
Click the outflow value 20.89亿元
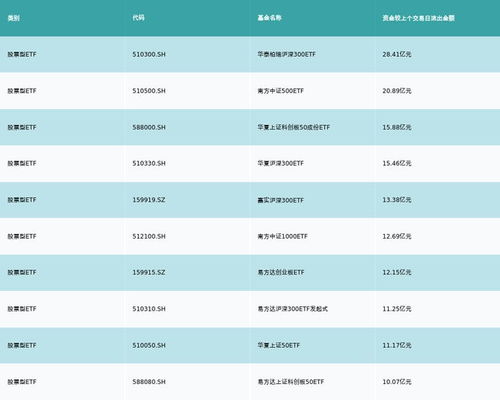[x=397, y=91]
